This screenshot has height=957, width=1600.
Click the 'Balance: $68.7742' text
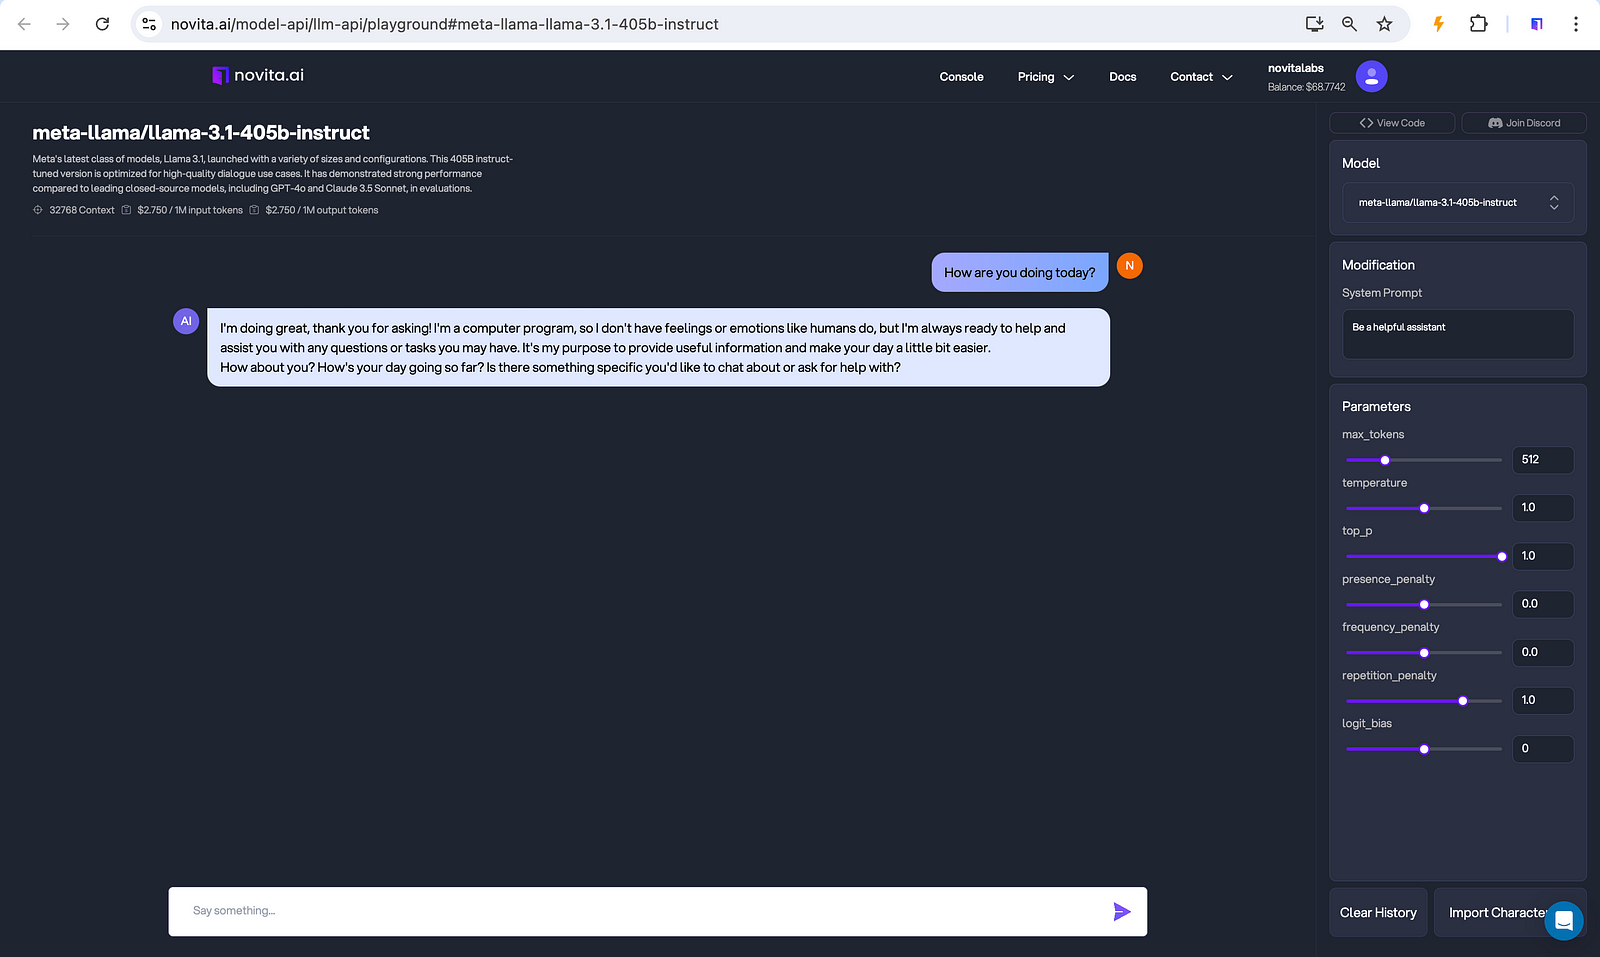pyautogui.click(x=1306, y=87)
